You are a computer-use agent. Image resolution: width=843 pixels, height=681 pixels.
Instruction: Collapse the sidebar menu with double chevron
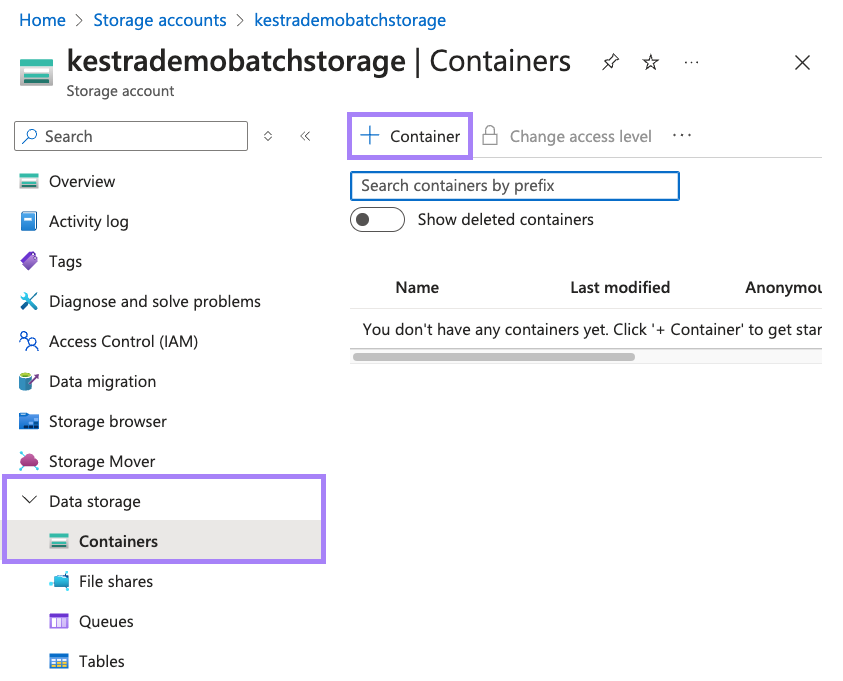305,136
